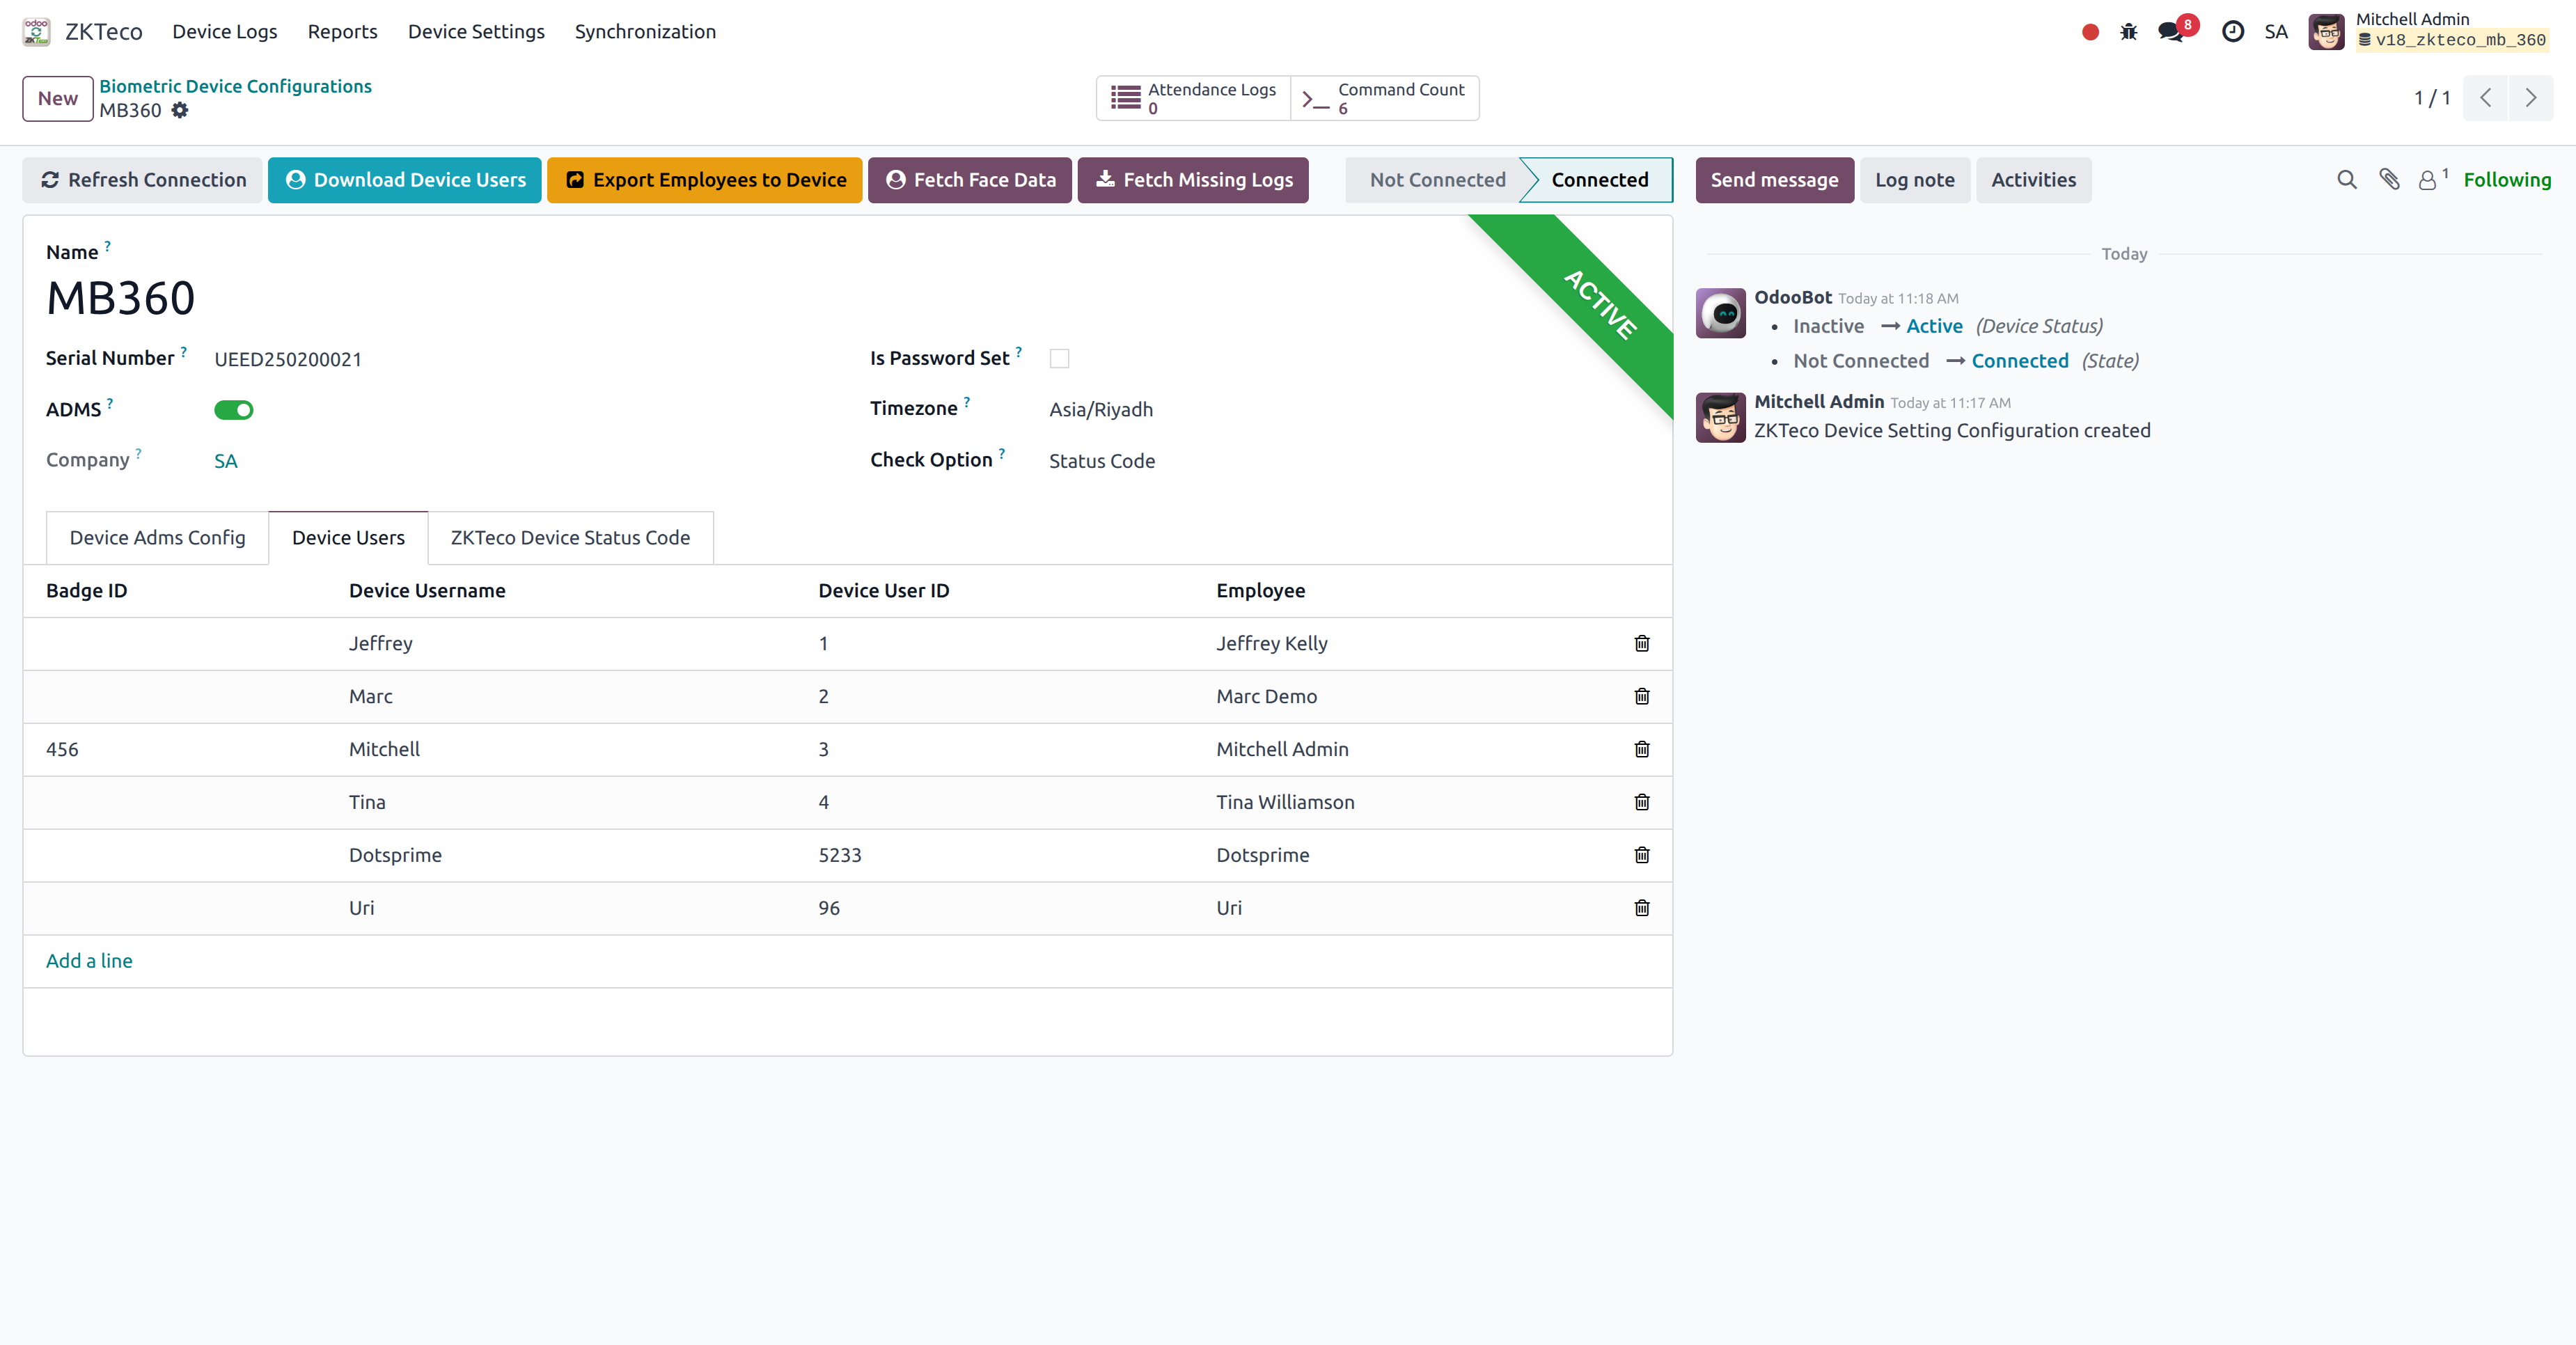
Task: Open the settings gear next to MB360
Action: coord(180,110)
